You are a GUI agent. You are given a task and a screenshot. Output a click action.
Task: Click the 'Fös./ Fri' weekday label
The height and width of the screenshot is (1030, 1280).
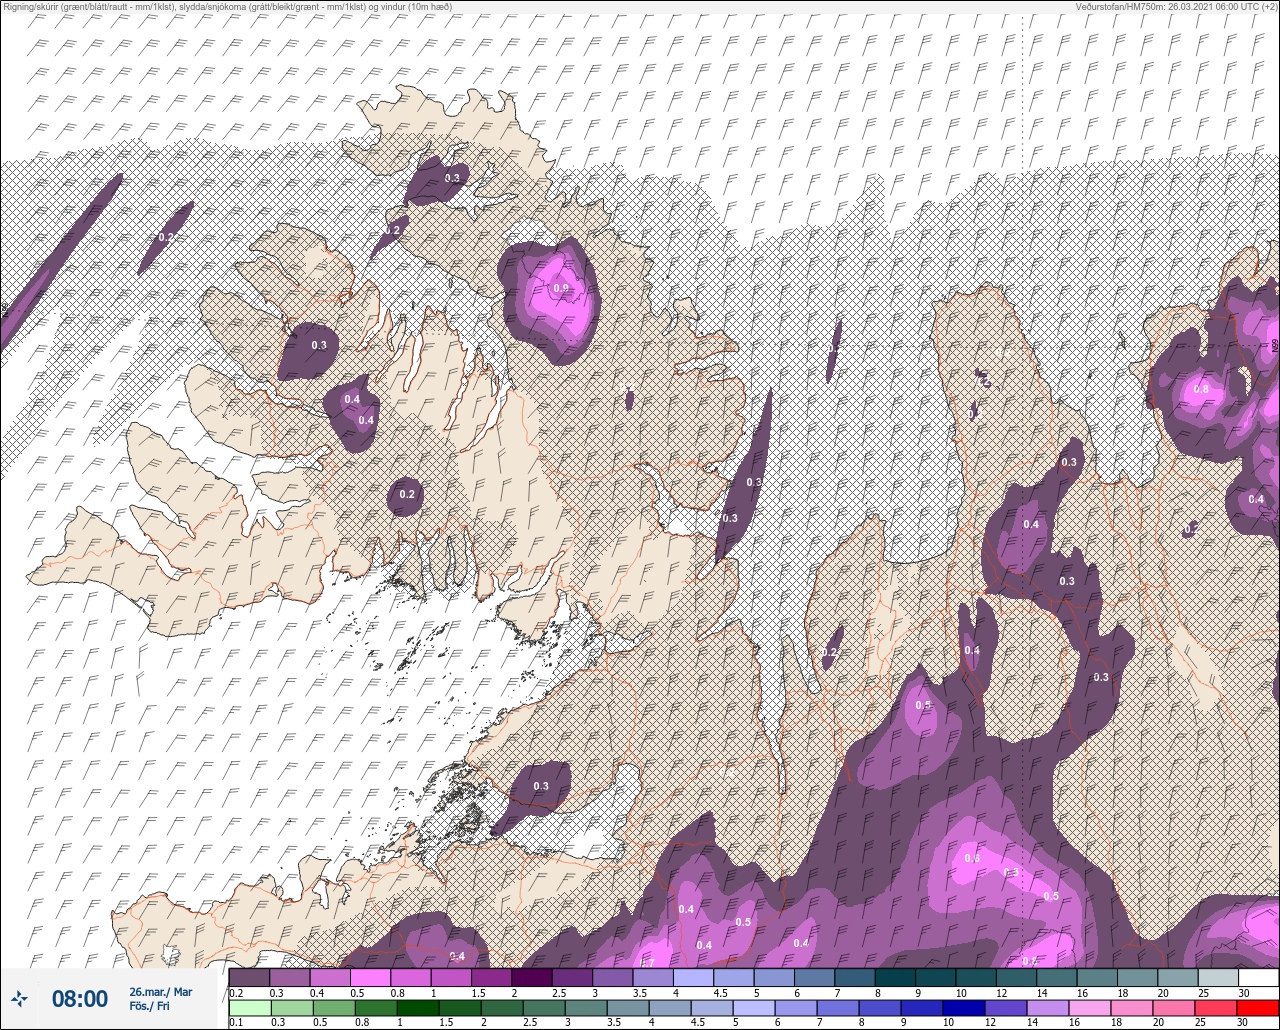(149, 1006)
